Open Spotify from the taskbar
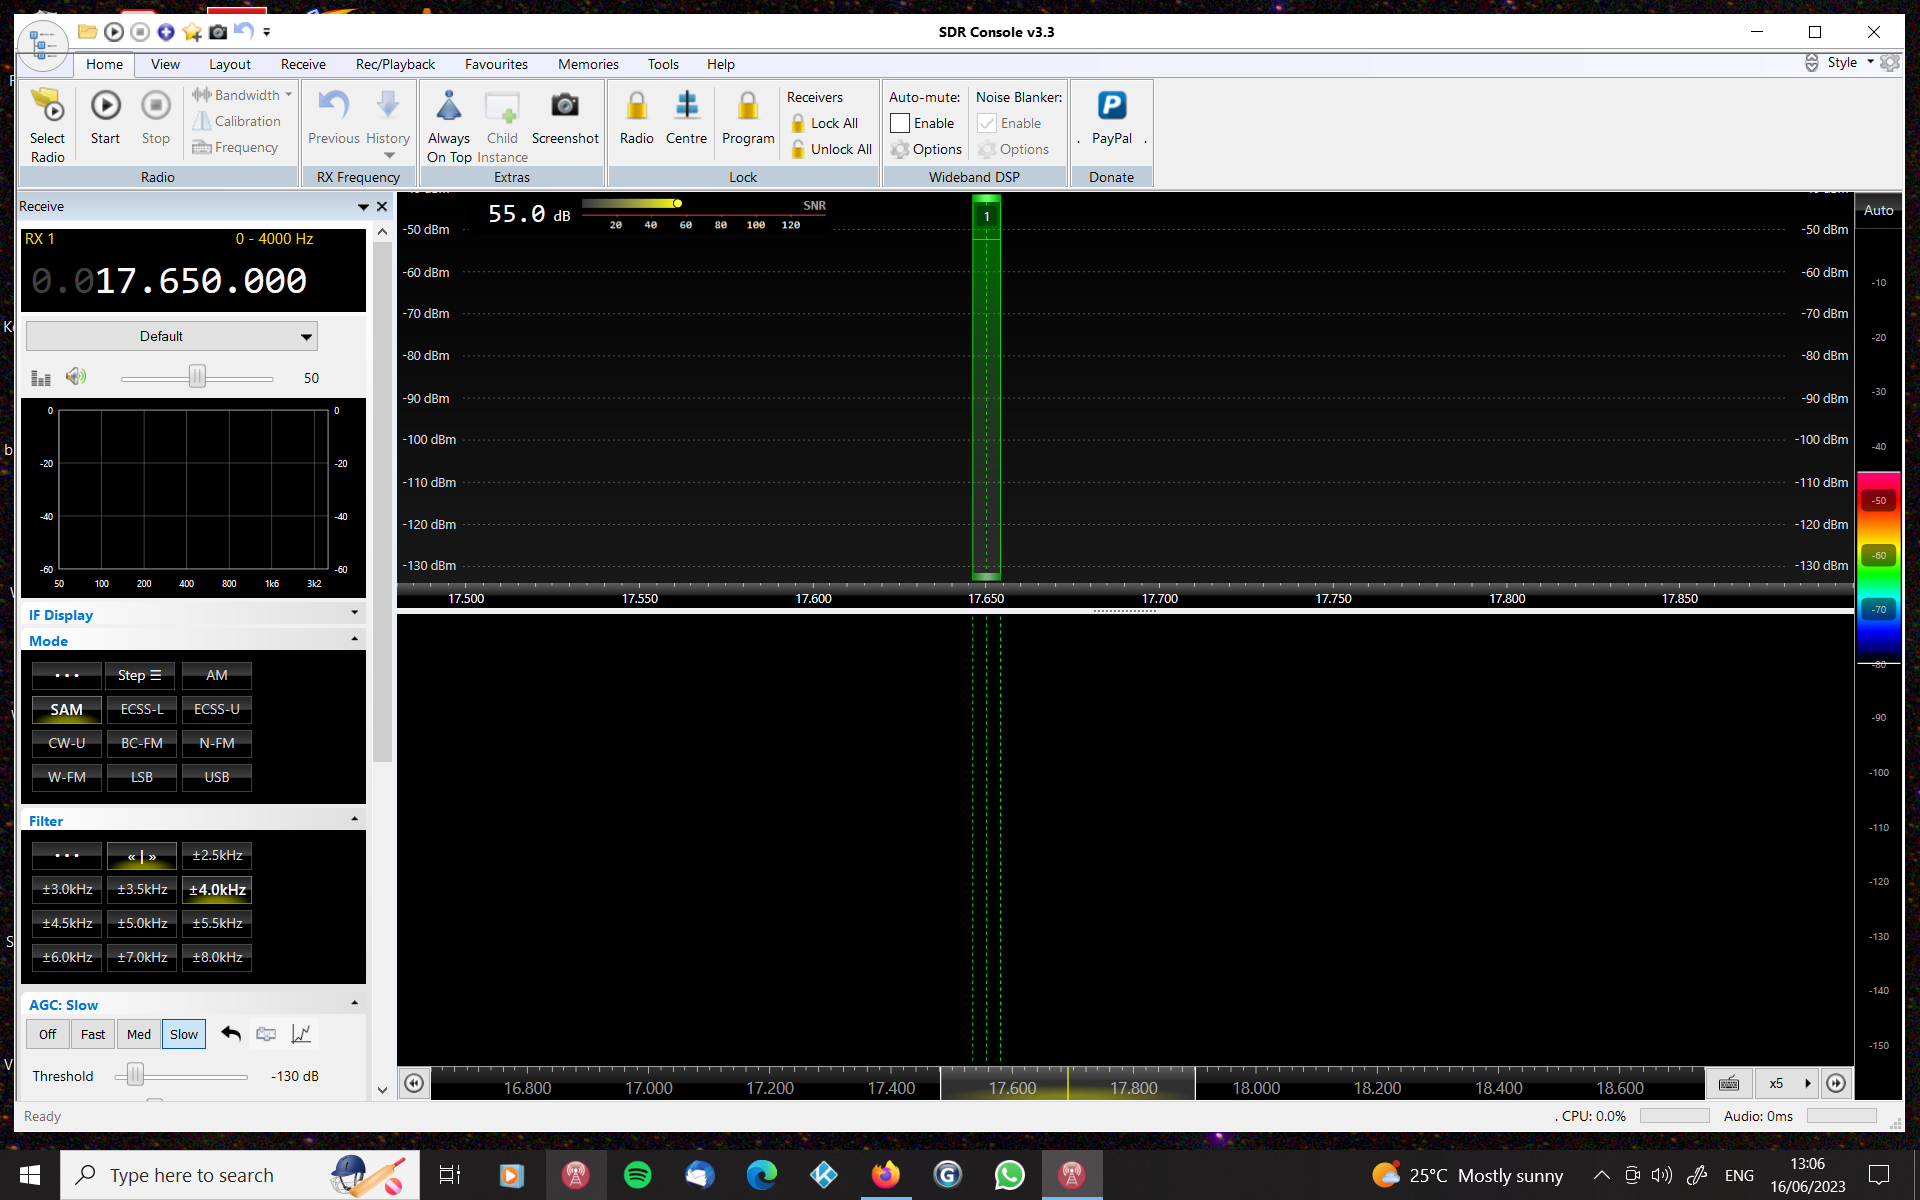1920x1200 pixels. [637, 1175]
